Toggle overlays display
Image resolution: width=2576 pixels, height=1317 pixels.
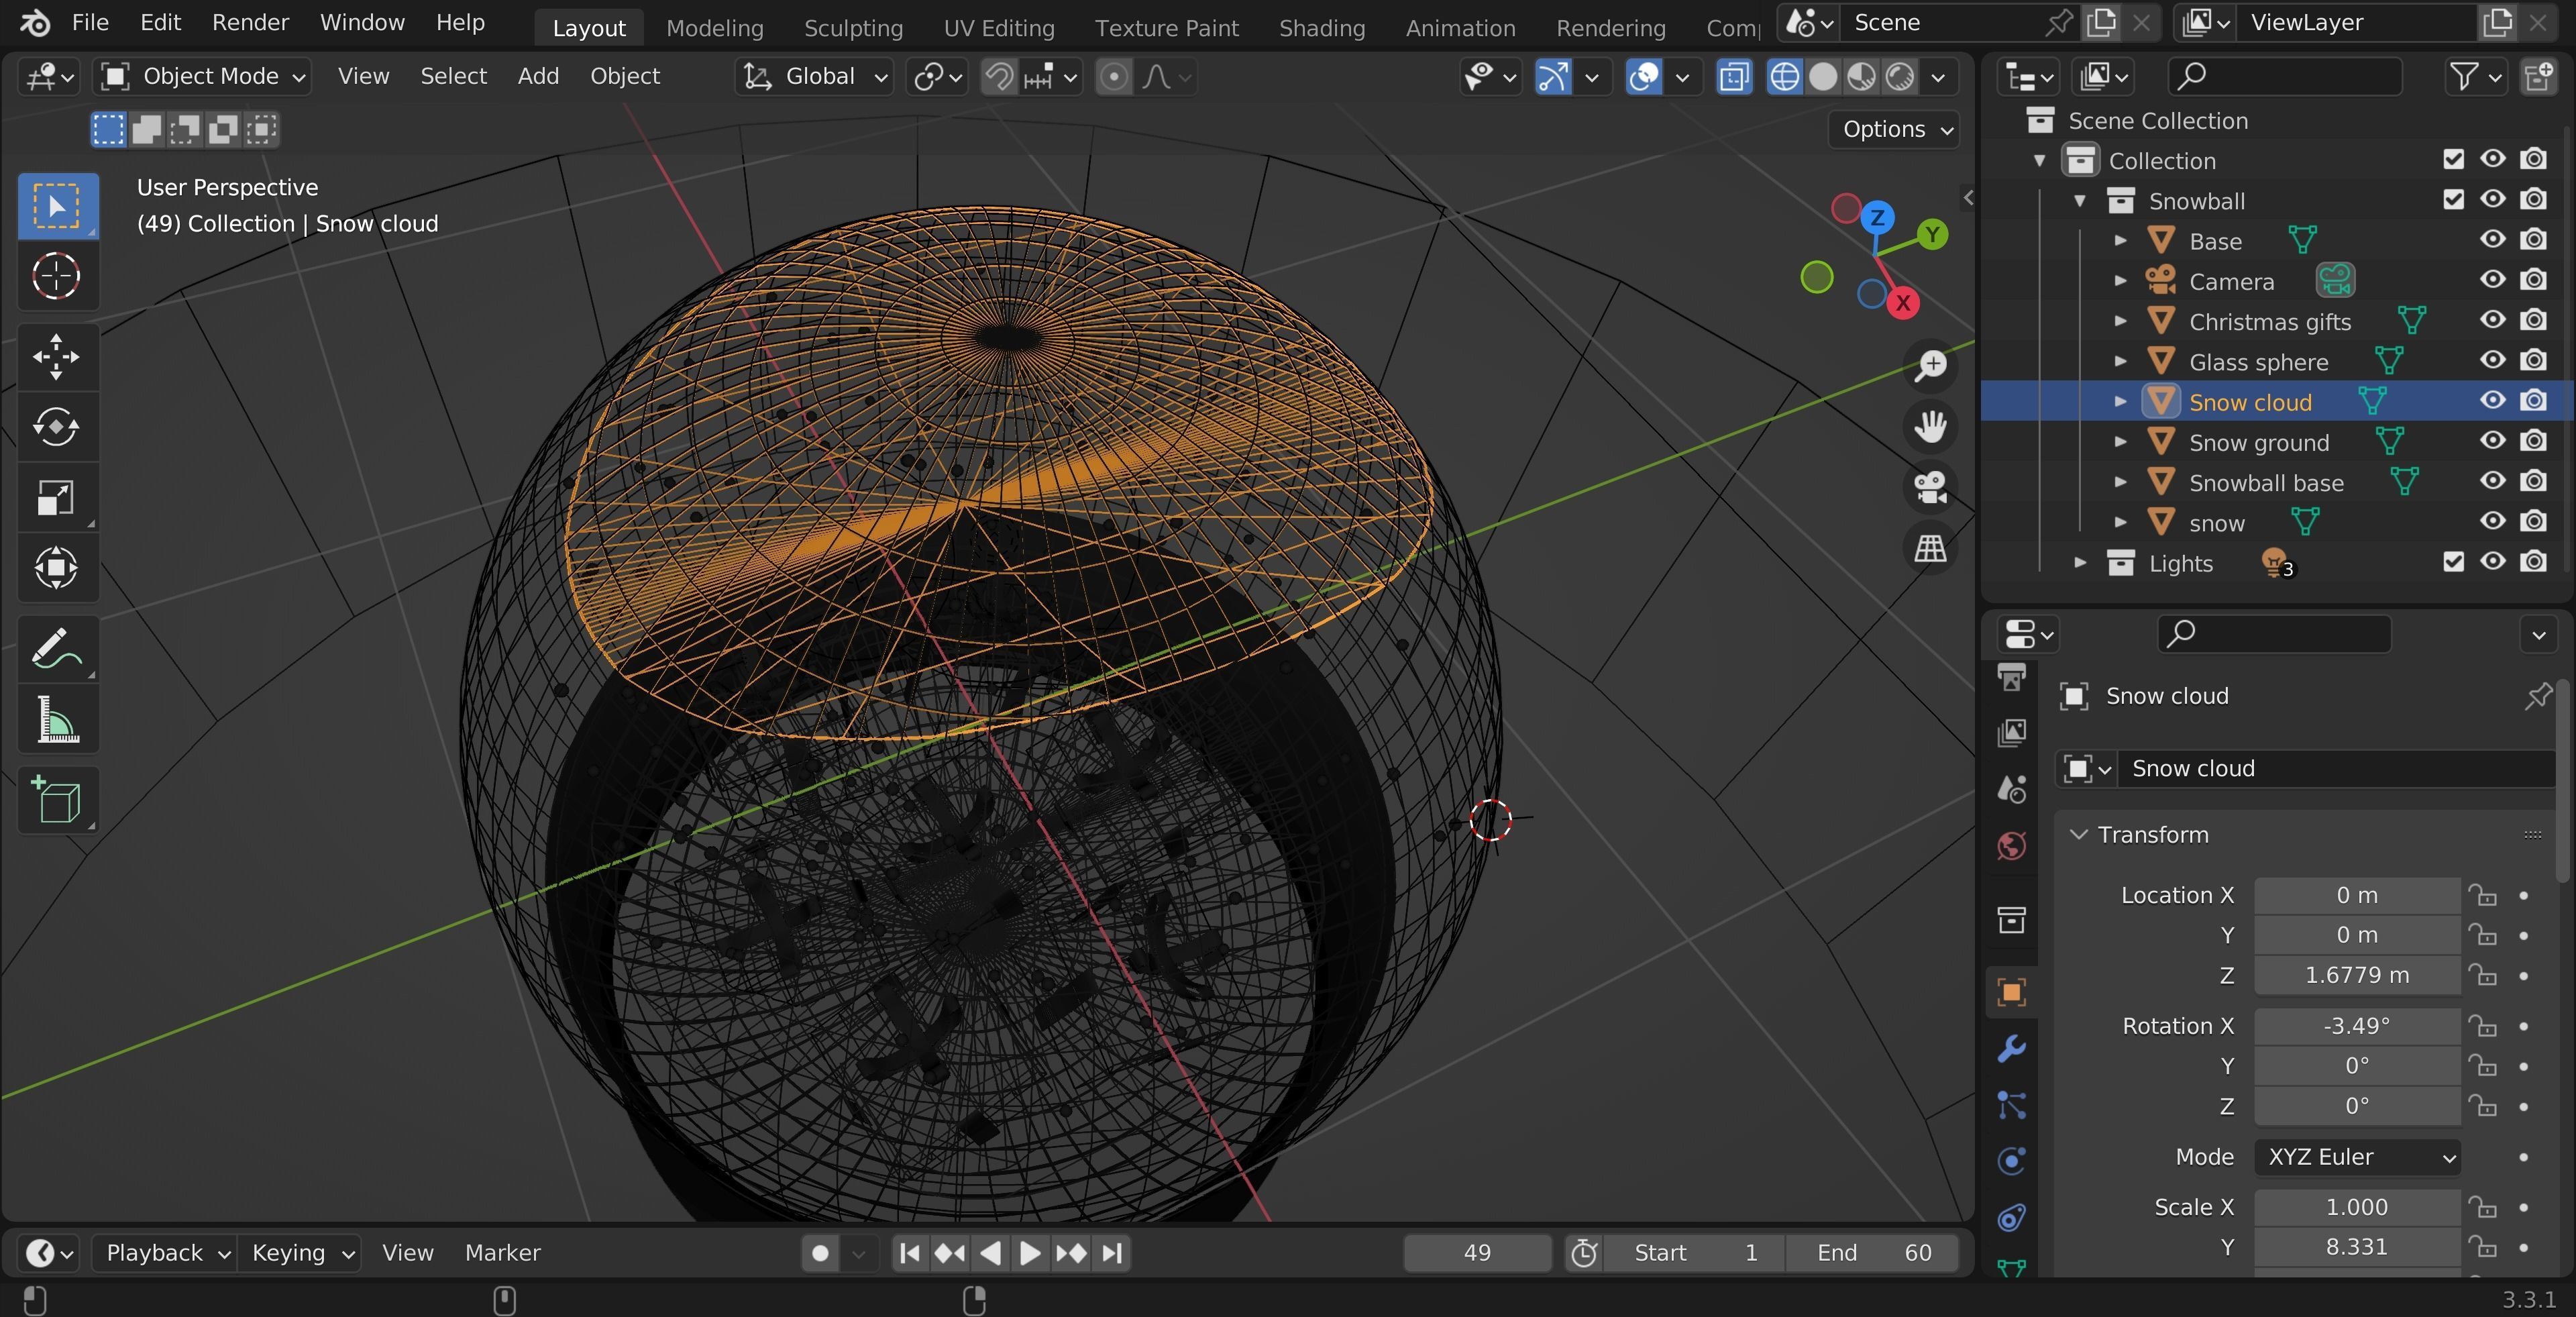[x=1644, y=76]
